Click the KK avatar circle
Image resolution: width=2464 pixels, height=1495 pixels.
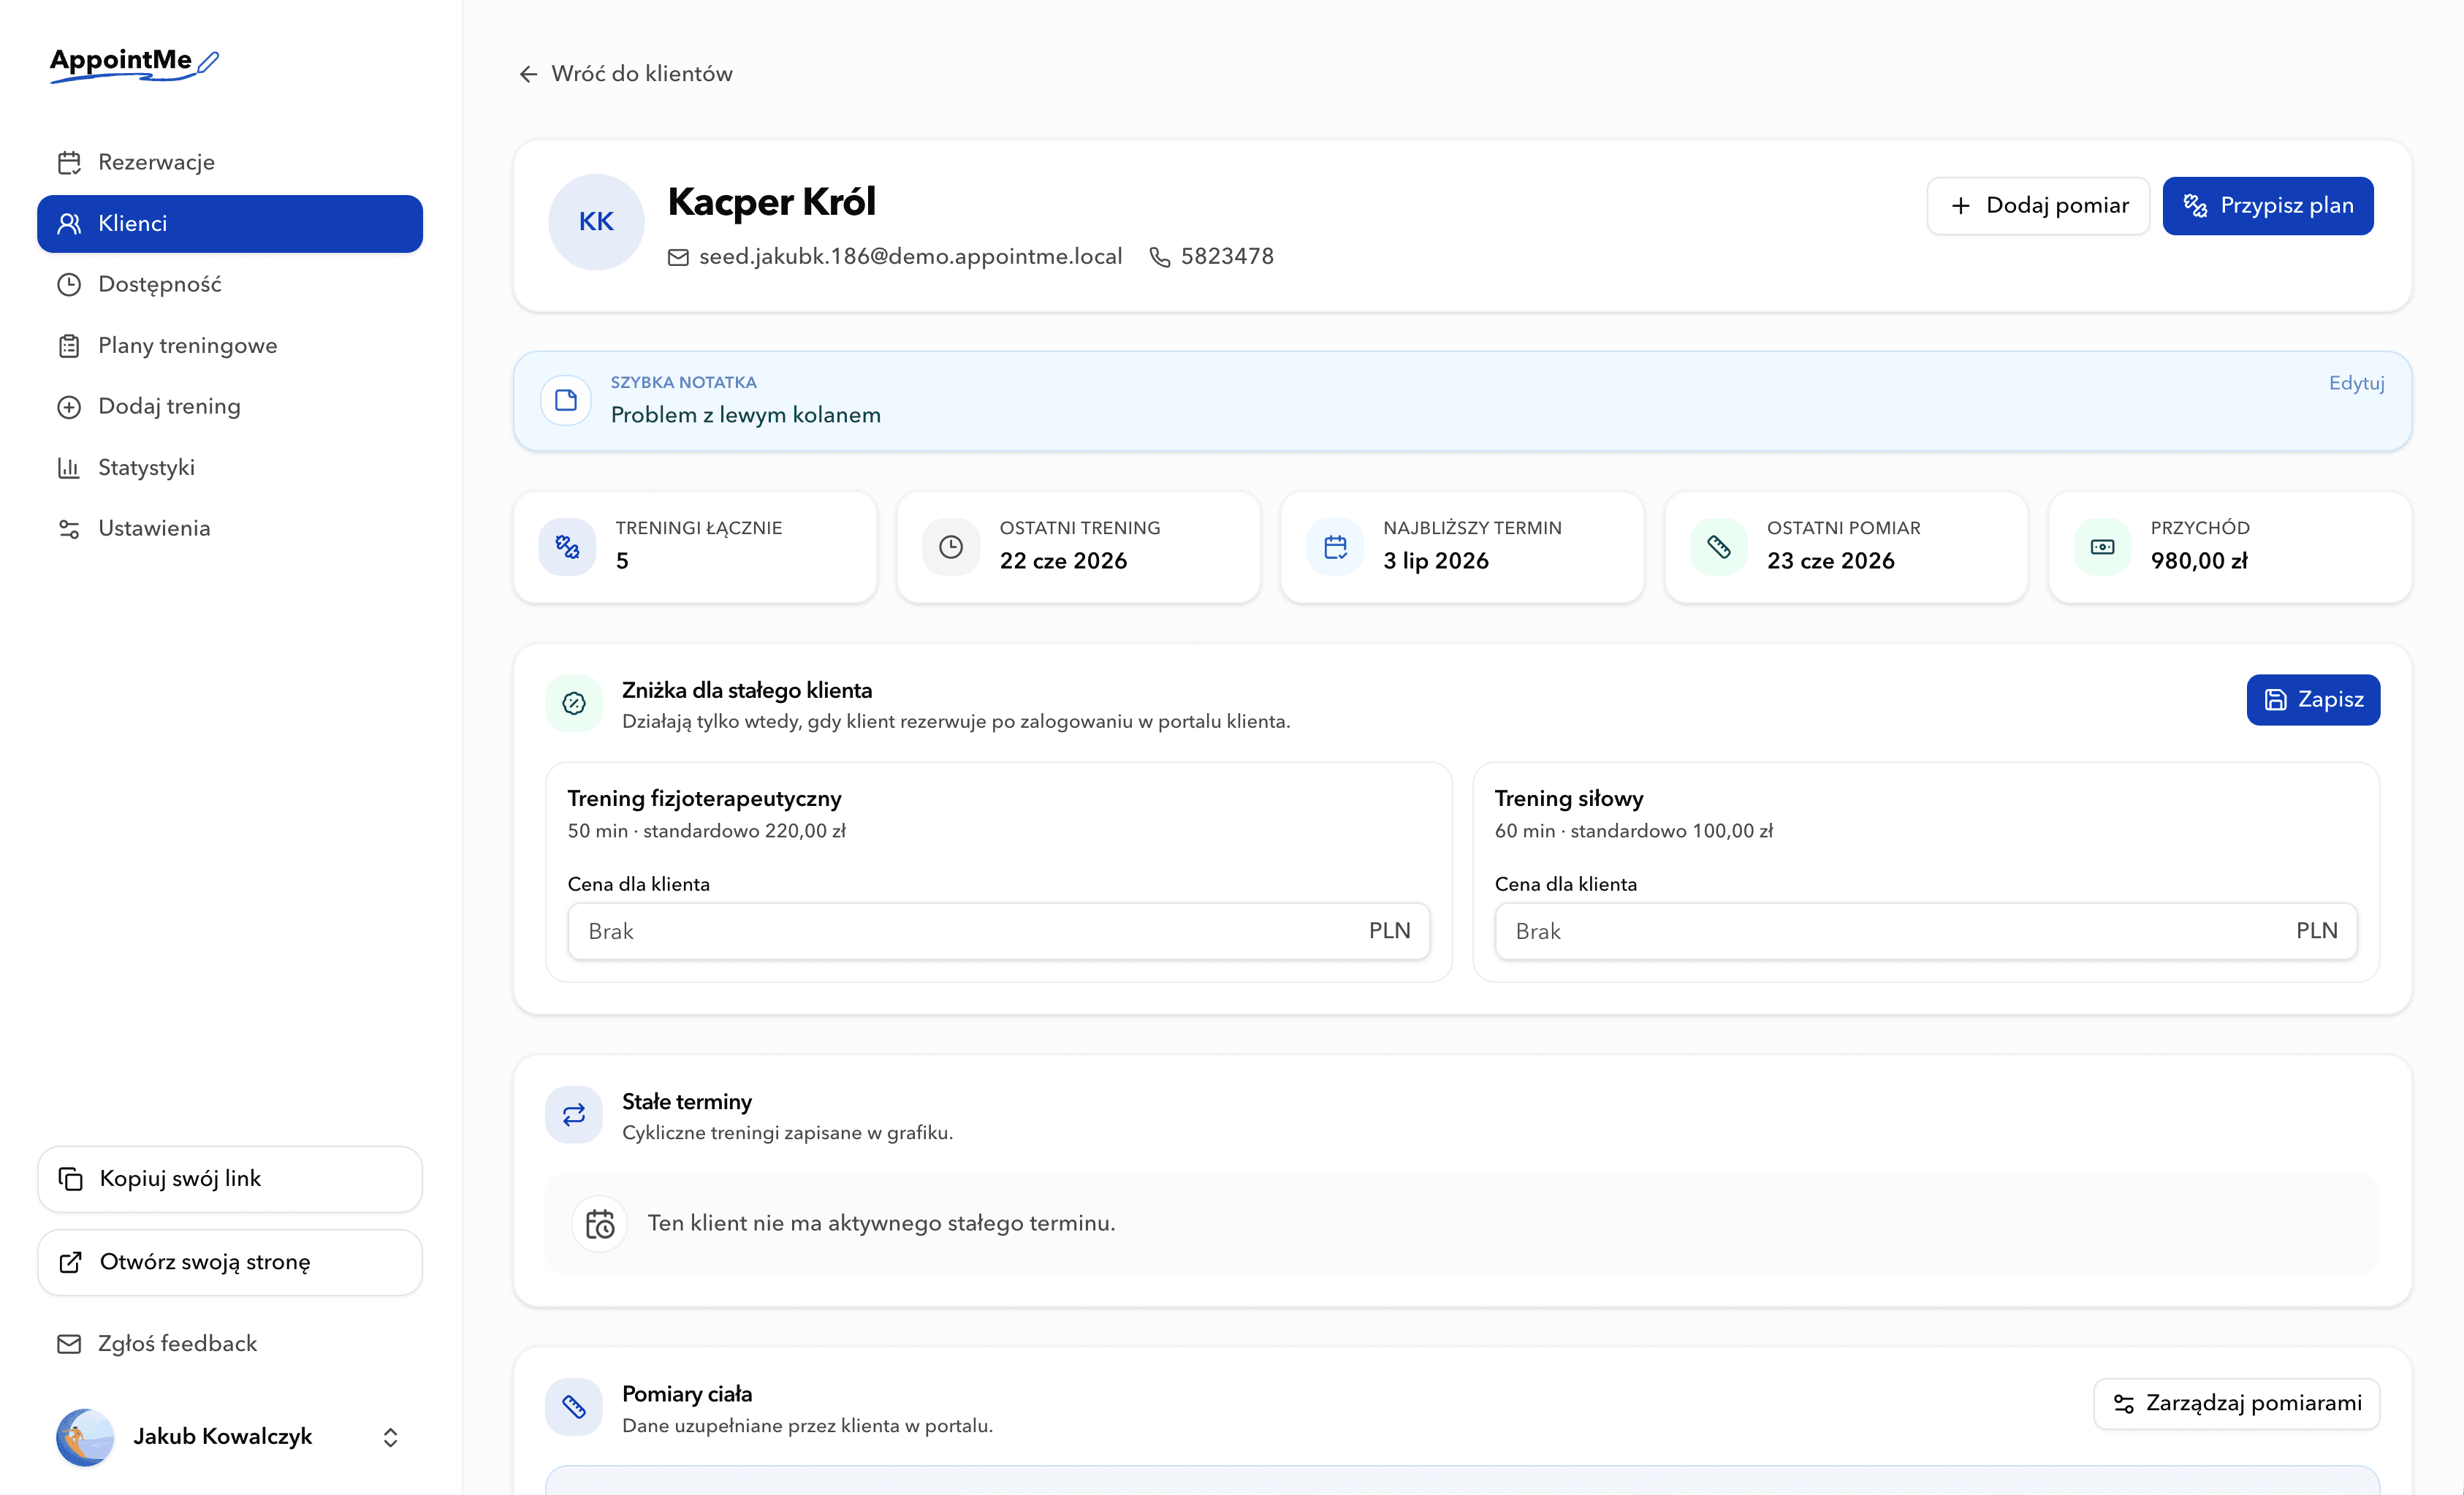point(596,222)
